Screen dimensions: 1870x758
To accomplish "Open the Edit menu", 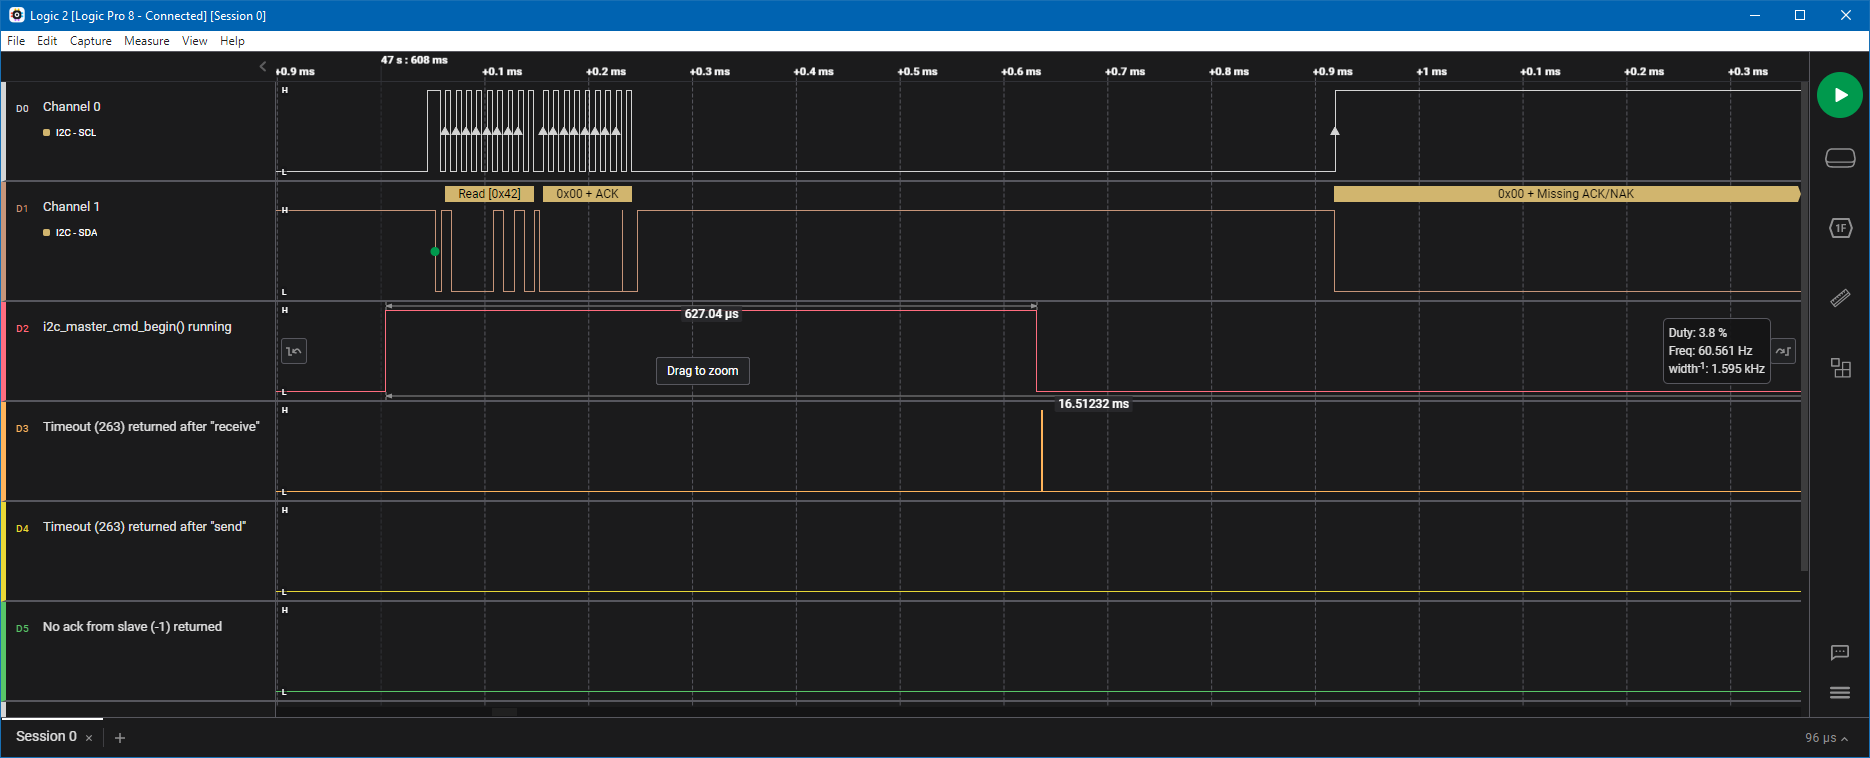I will tap(47, 41).
